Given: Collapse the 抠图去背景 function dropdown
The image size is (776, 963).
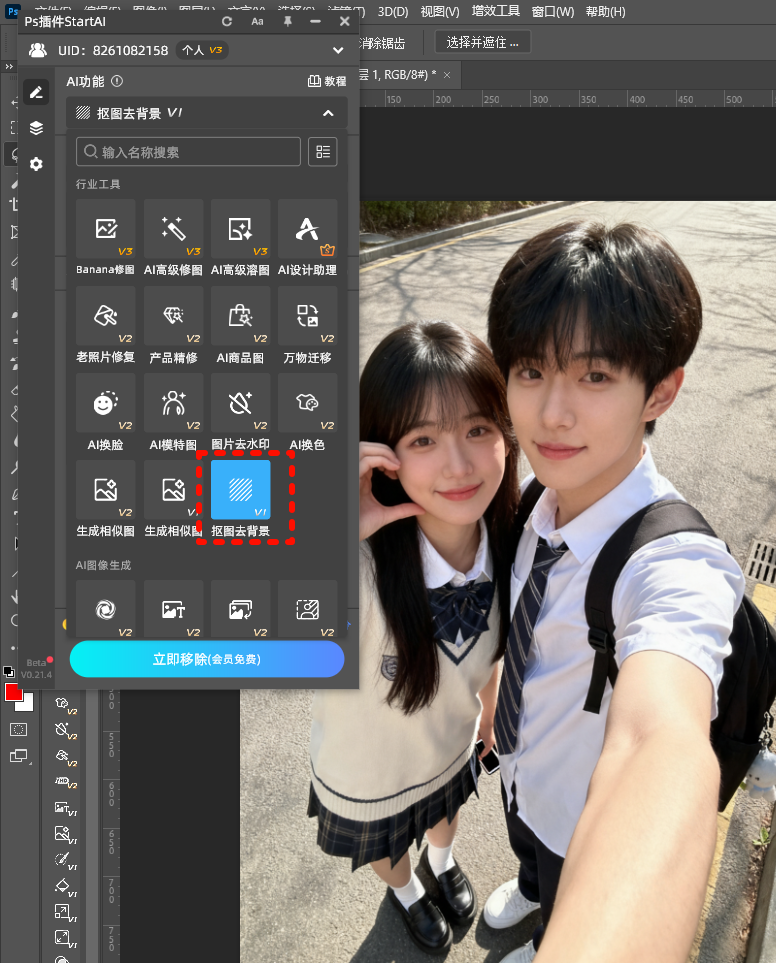Looking at the screenshot, I should click(328, 114).
